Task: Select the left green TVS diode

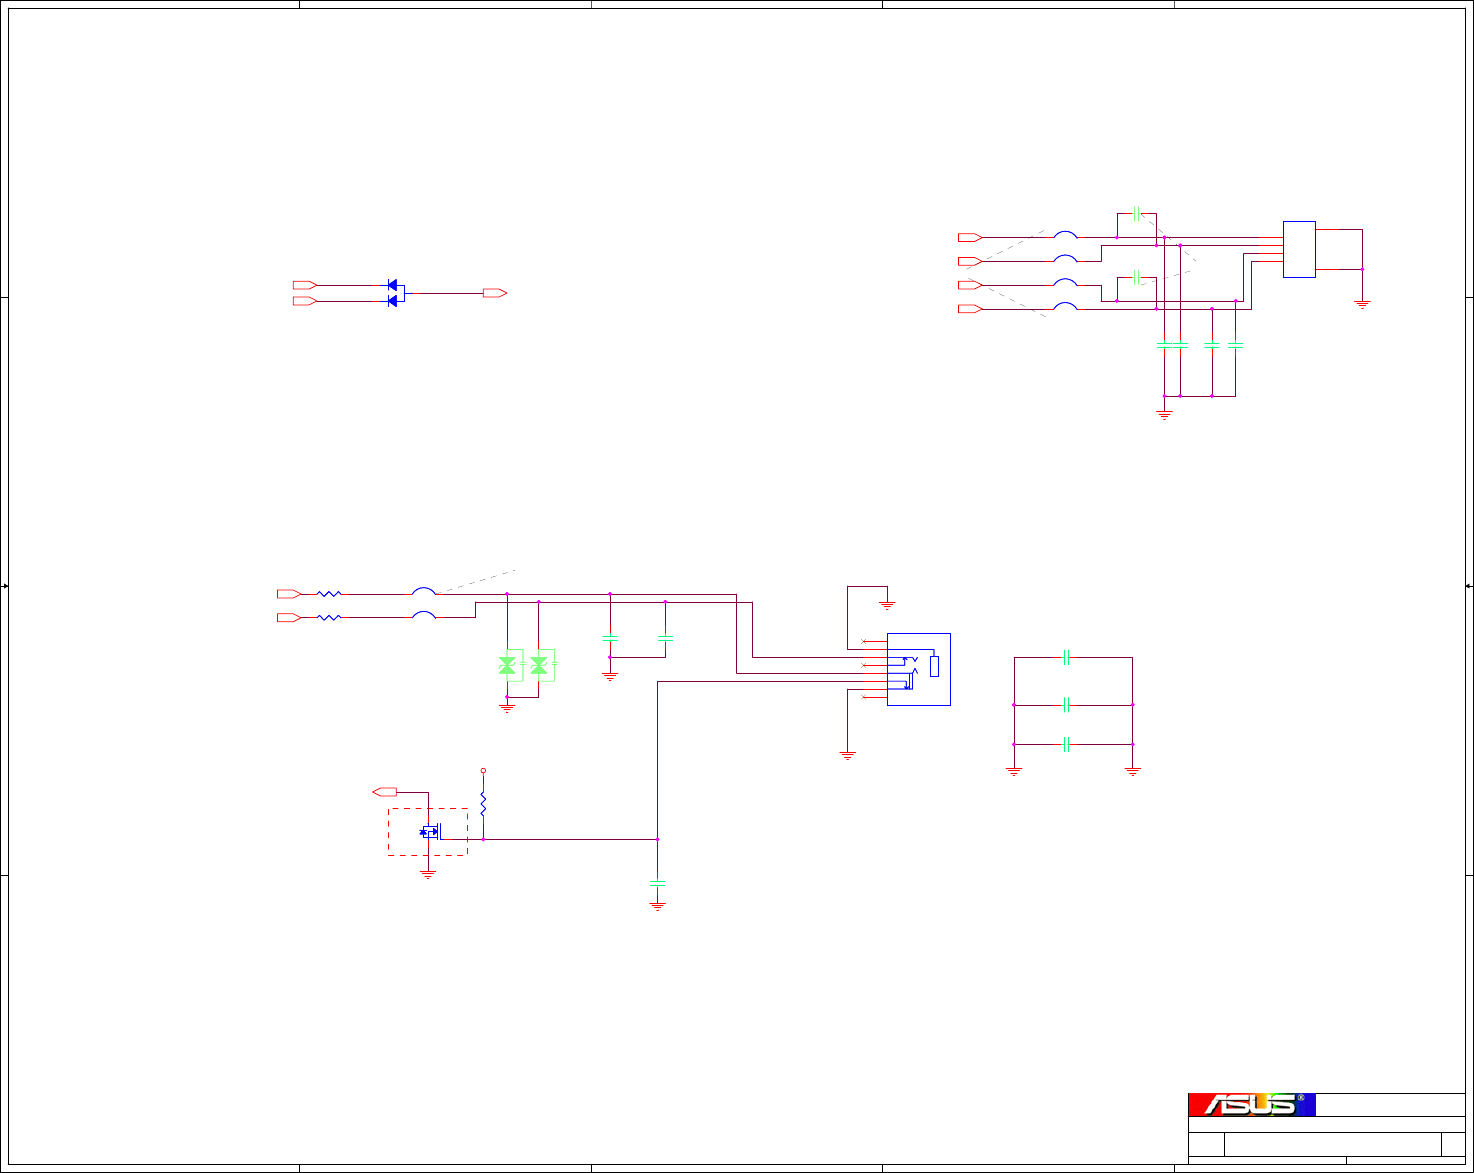Action: (x=507, y=665)
